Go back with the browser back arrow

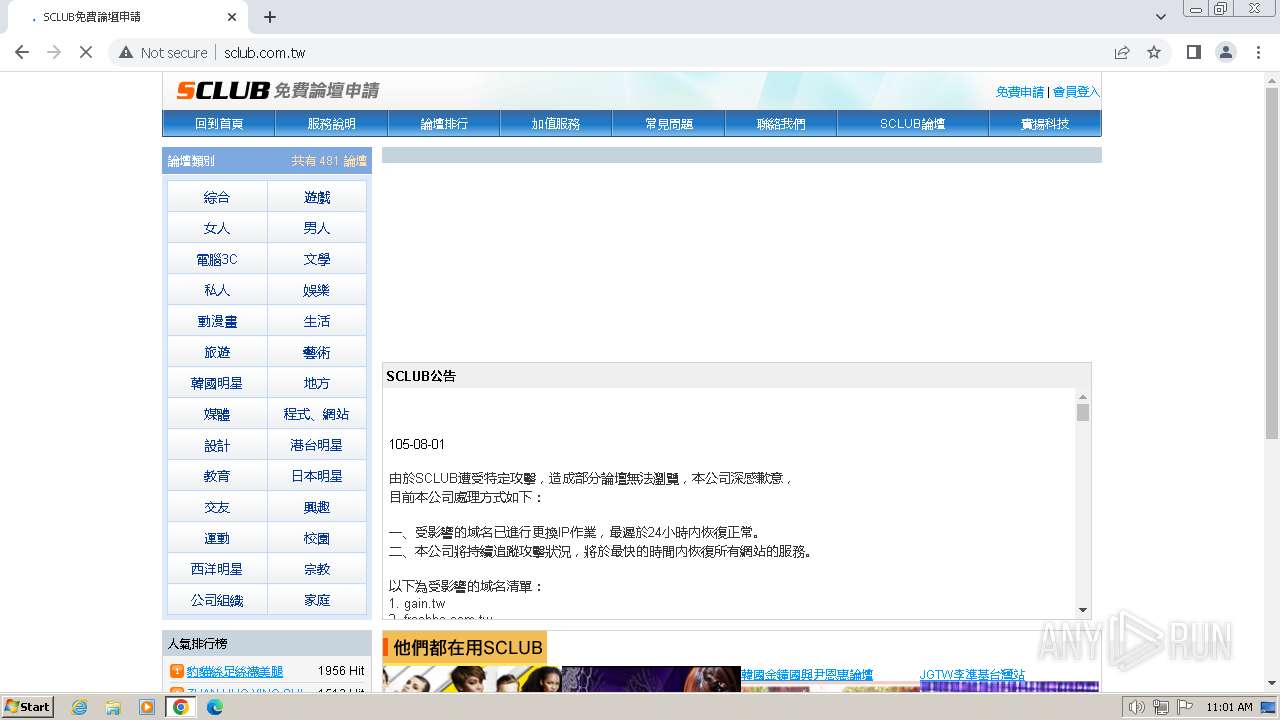click(22, 52)
